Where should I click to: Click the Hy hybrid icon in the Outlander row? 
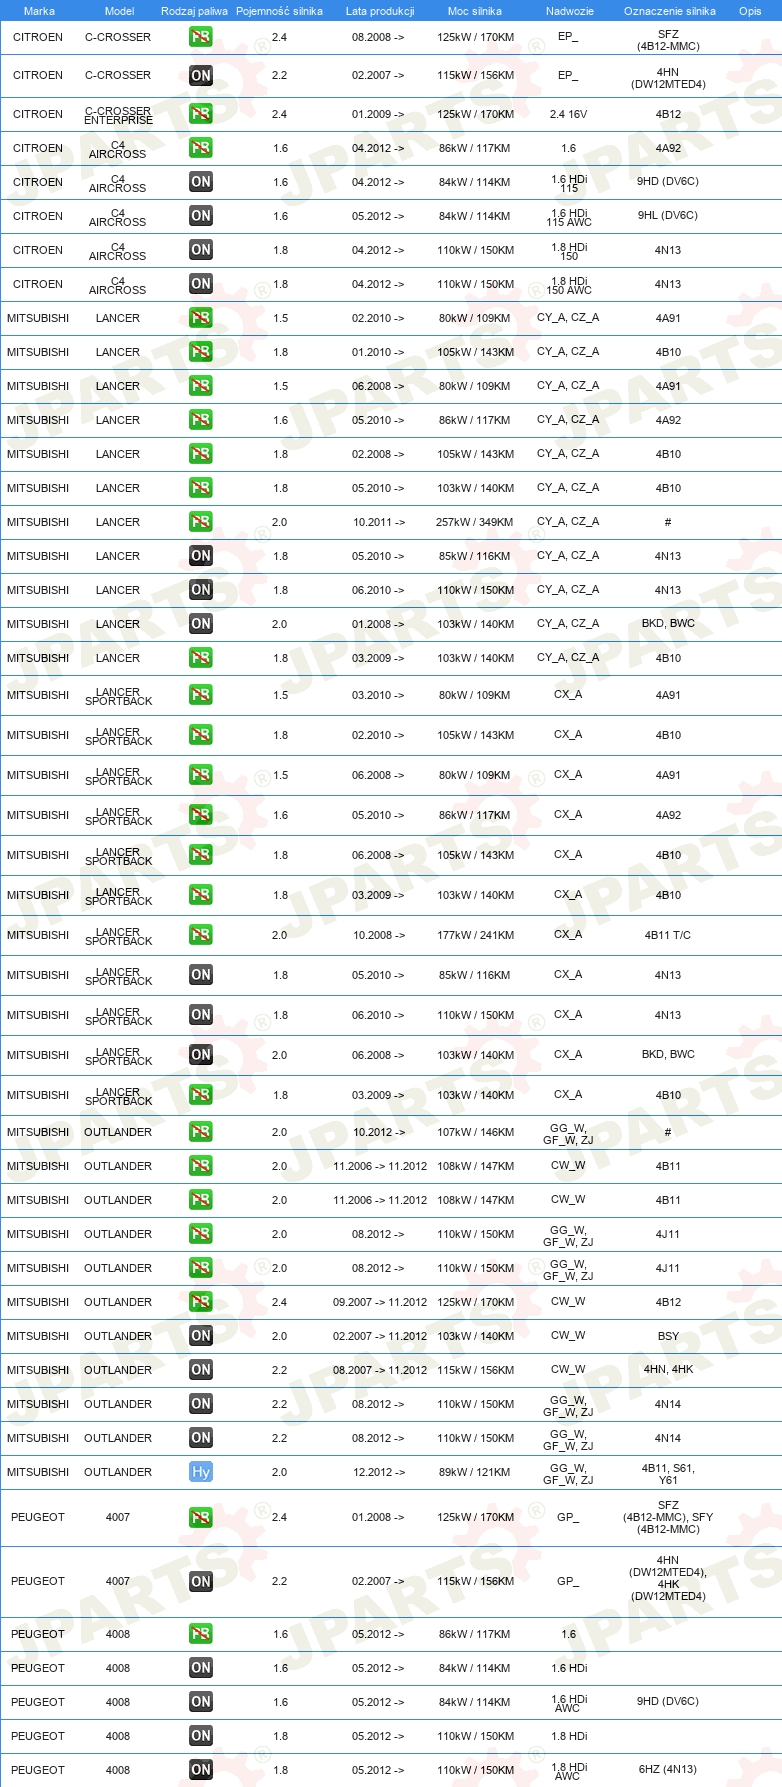(201, 1472)
